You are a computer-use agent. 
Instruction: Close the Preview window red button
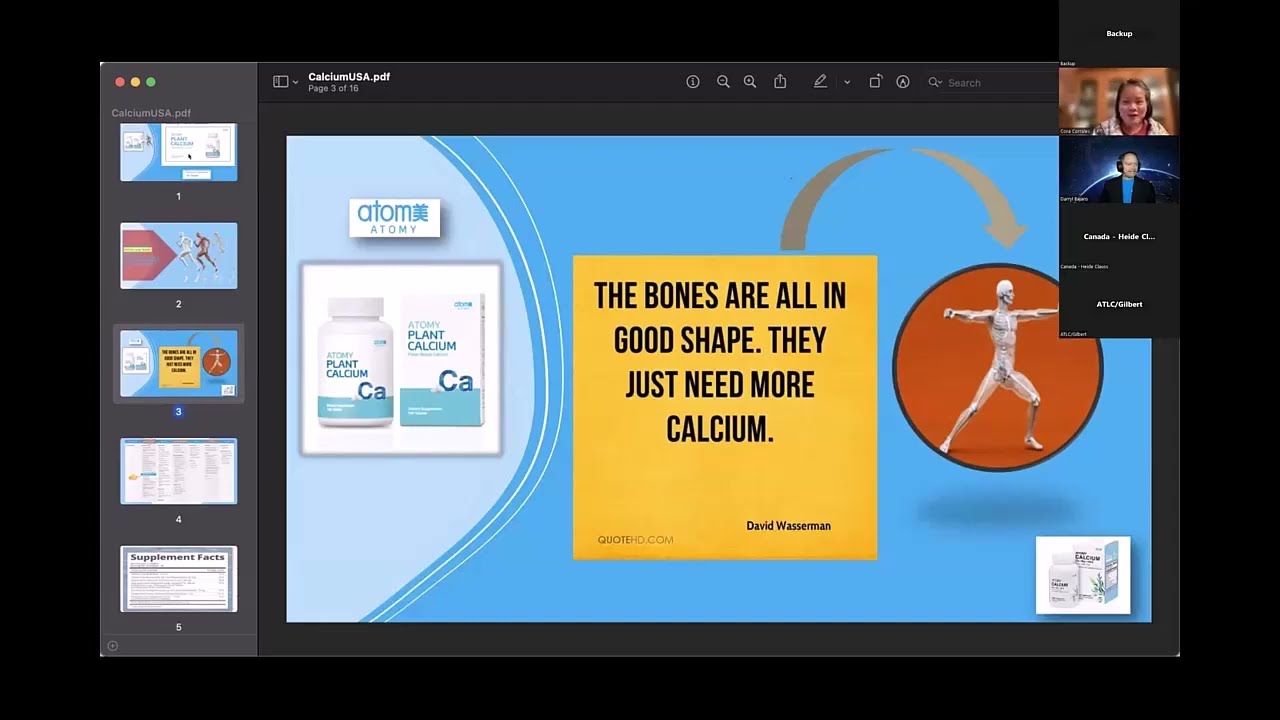click(120, 82)
